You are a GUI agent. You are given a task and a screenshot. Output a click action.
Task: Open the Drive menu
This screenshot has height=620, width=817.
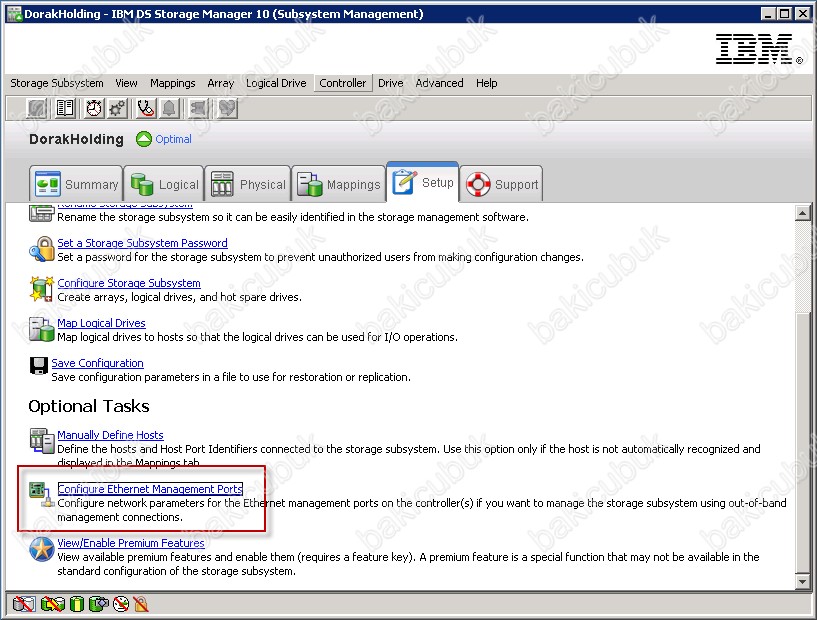(391, 83)
